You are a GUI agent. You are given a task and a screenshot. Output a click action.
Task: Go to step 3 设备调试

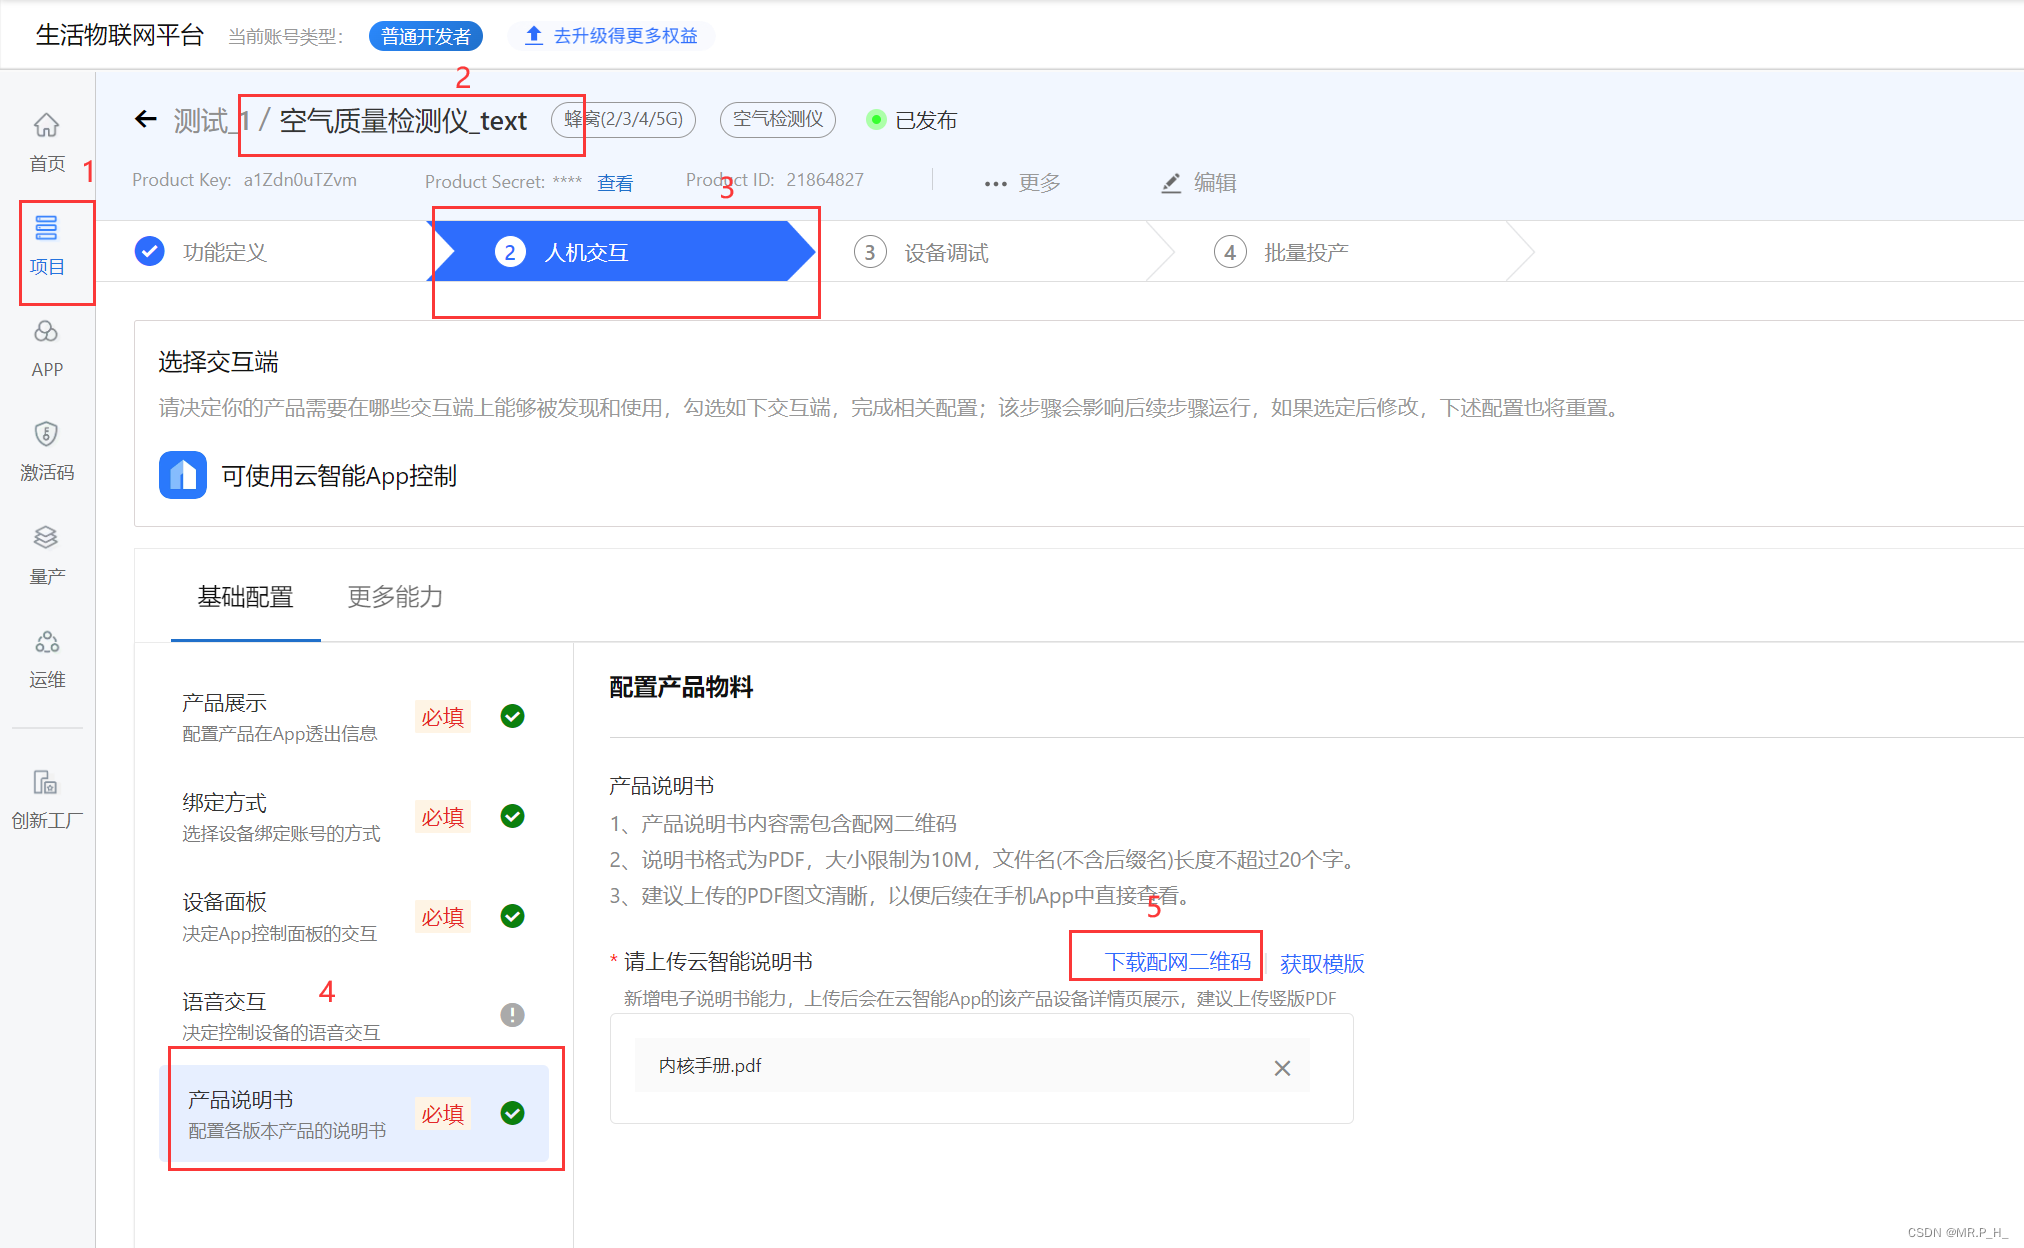point(945,253)
